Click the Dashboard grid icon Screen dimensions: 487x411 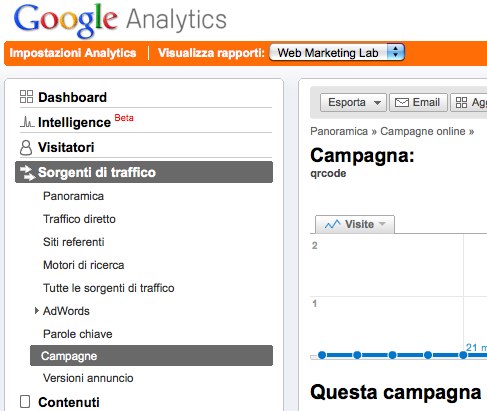tap(26, 97)
